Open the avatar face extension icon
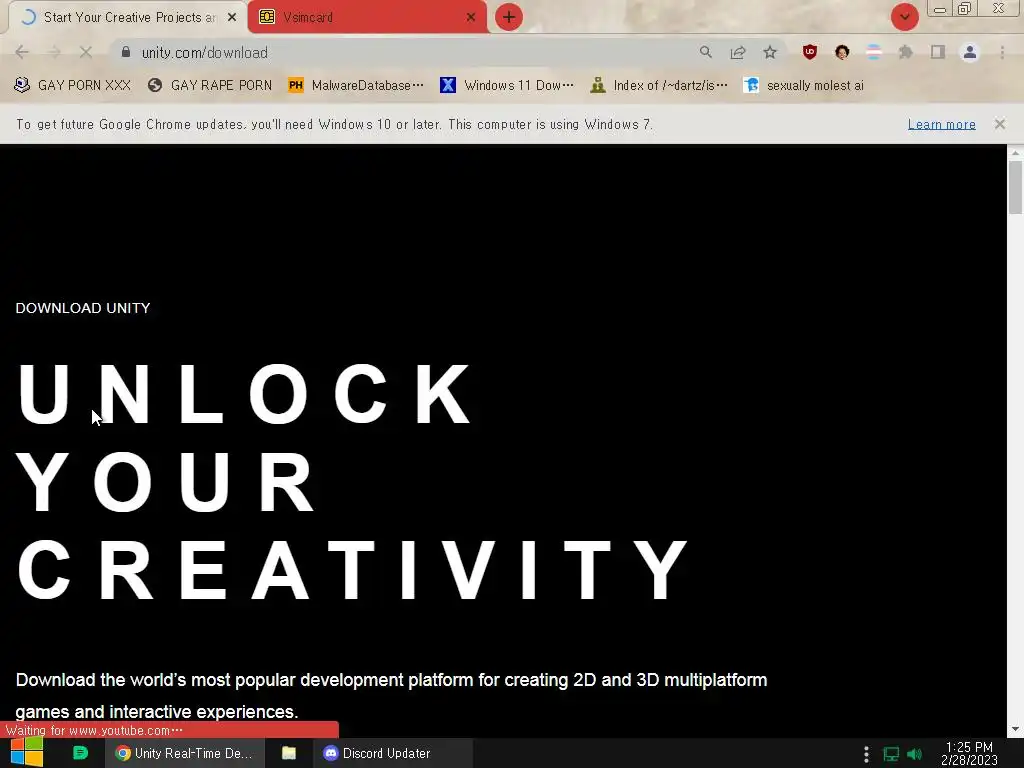Screen dimensions: 1024x768 tap(842, 52)
